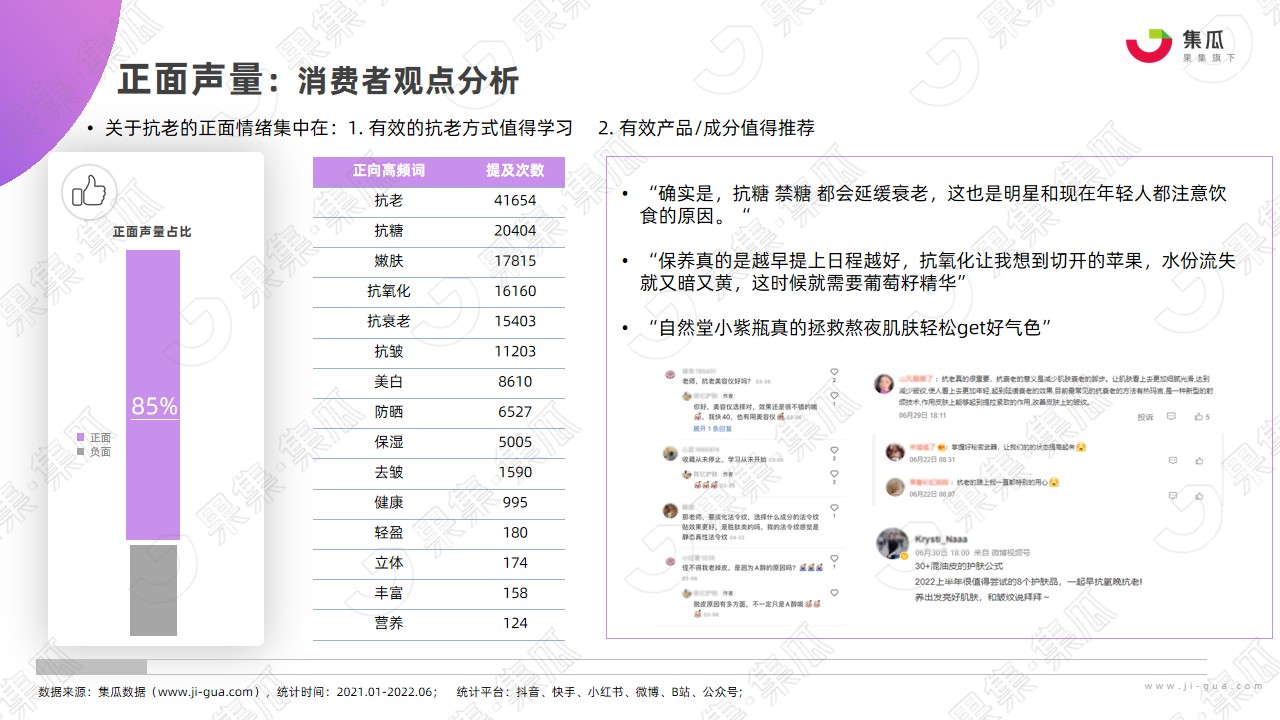
Task: Click the table cell 丰富
Action: [x=389, y=593]
